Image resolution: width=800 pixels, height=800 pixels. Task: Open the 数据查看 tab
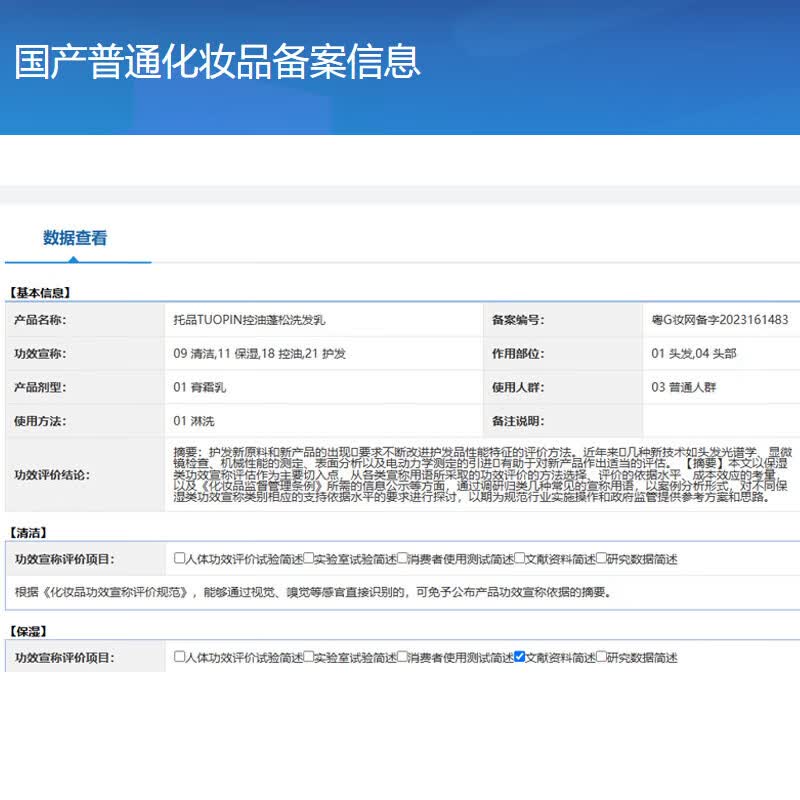pos(75,238)
